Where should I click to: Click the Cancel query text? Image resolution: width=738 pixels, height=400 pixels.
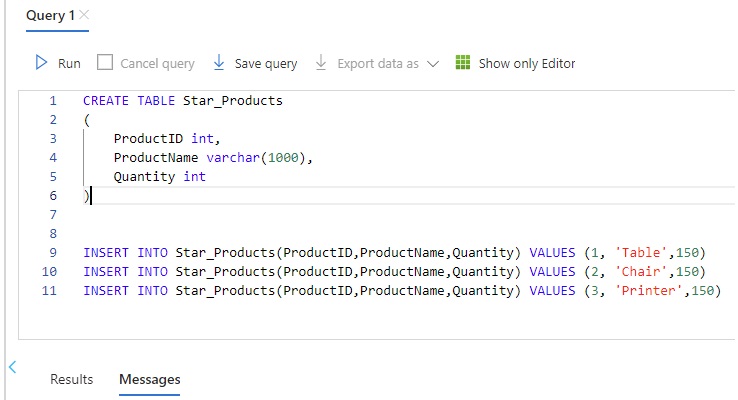point(157,64)
